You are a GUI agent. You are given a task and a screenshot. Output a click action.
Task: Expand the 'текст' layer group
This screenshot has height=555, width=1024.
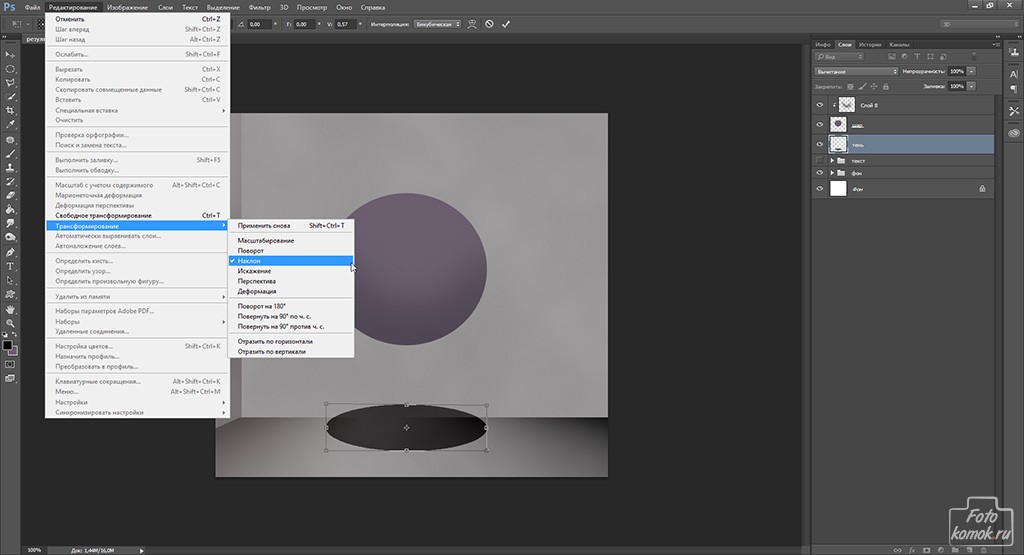pos(832,160)
